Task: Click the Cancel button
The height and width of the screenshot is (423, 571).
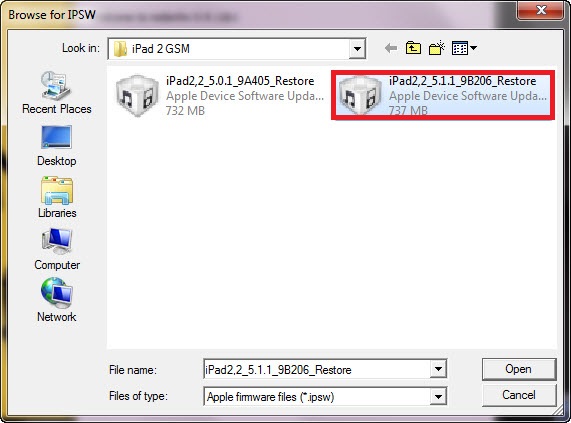Action: click(x=519, y=395)
